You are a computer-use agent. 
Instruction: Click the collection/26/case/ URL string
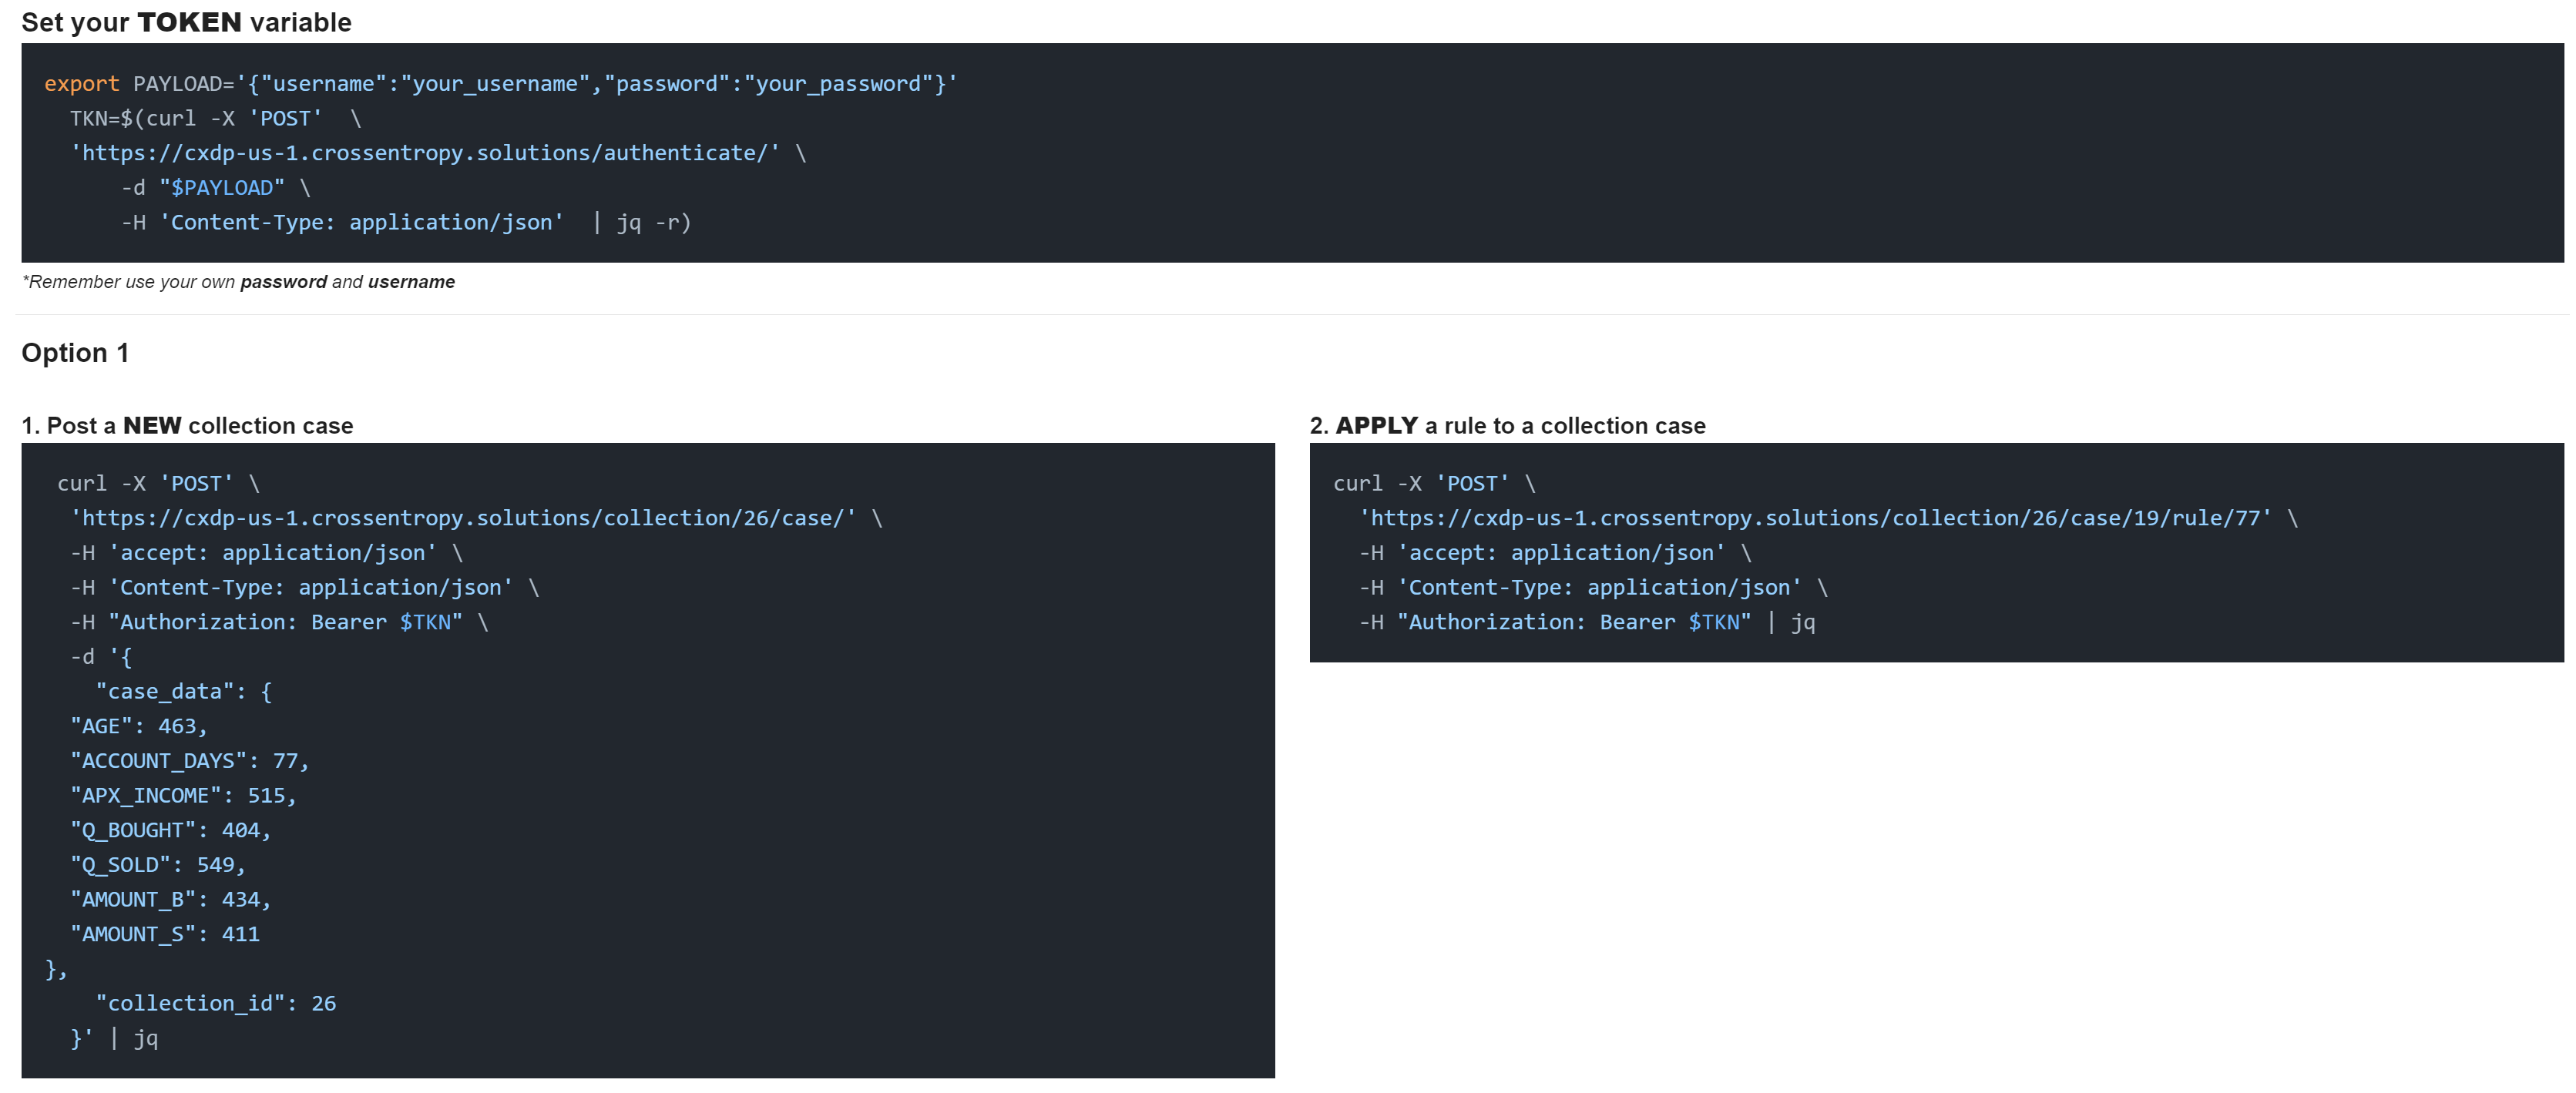click(462, 518)
